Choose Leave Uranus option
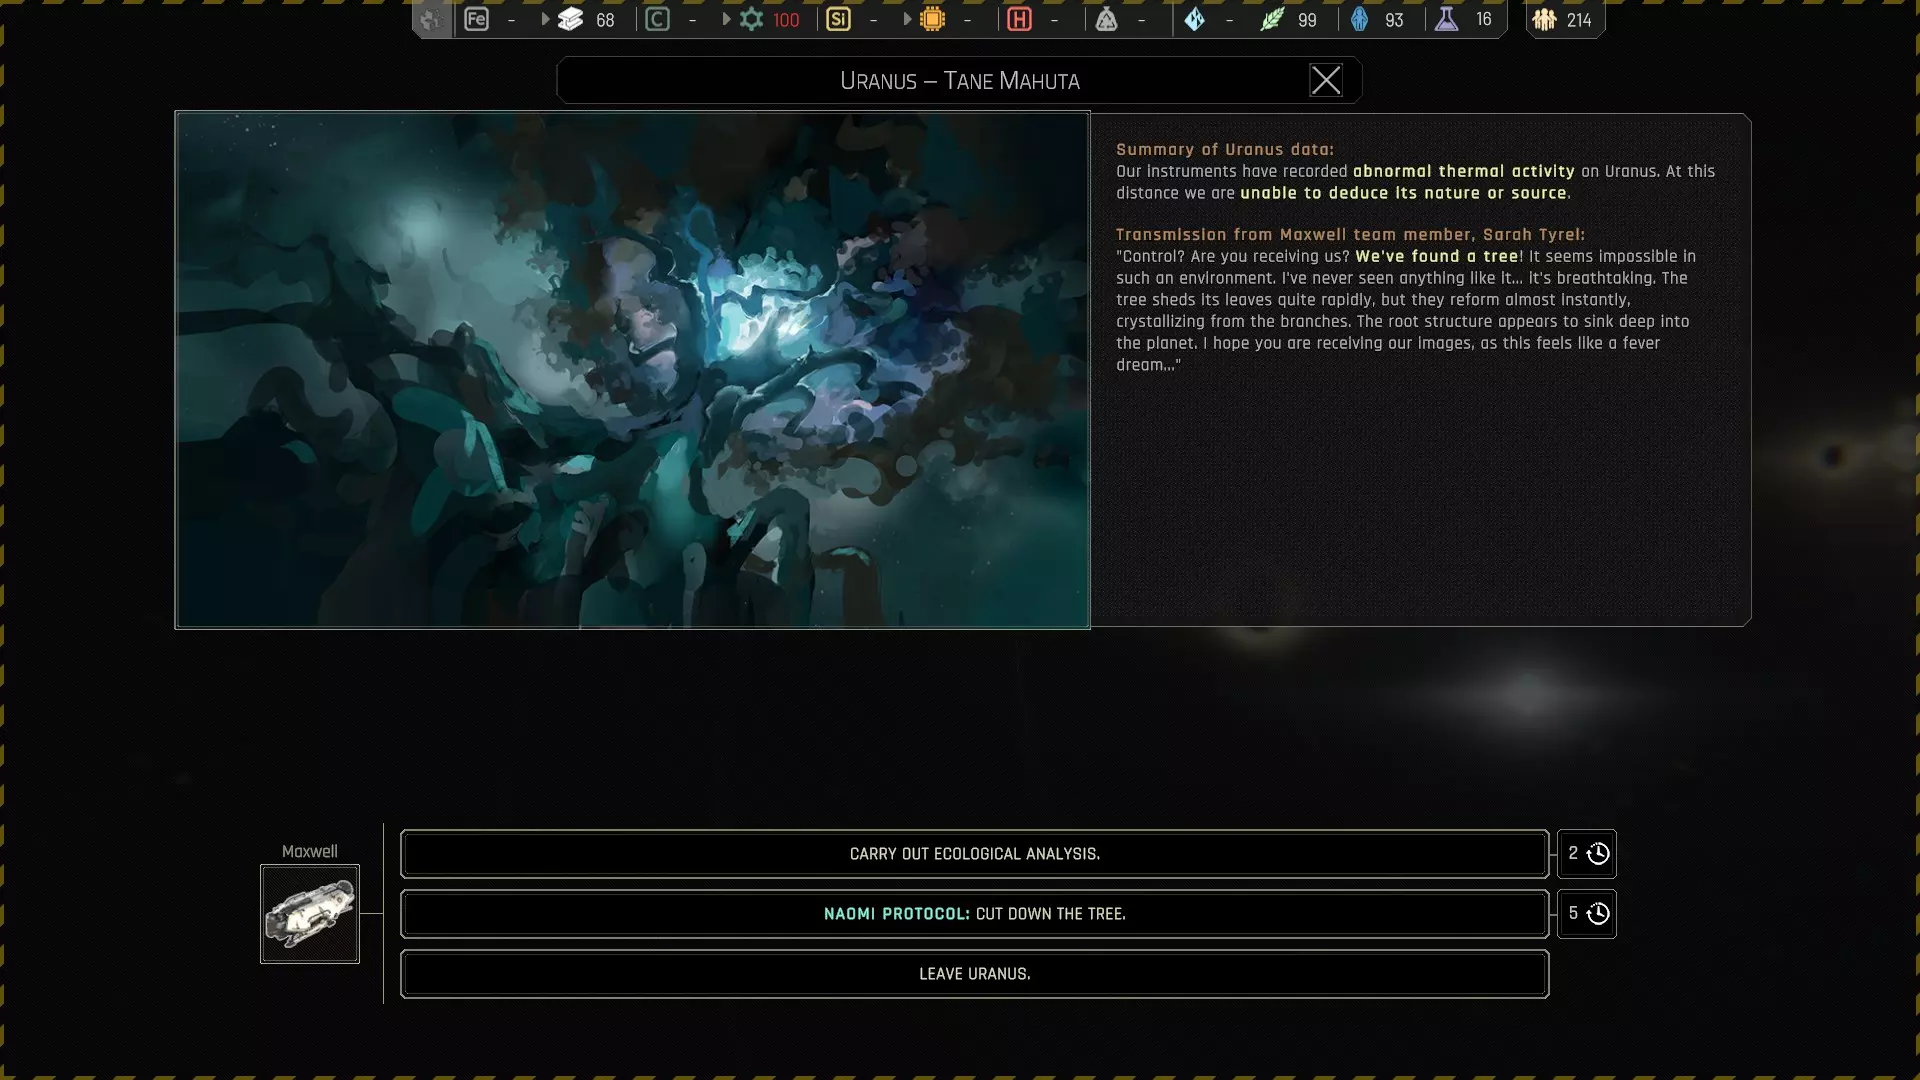The width and height of the screenshot is (1920, 1080). (974, 974)
